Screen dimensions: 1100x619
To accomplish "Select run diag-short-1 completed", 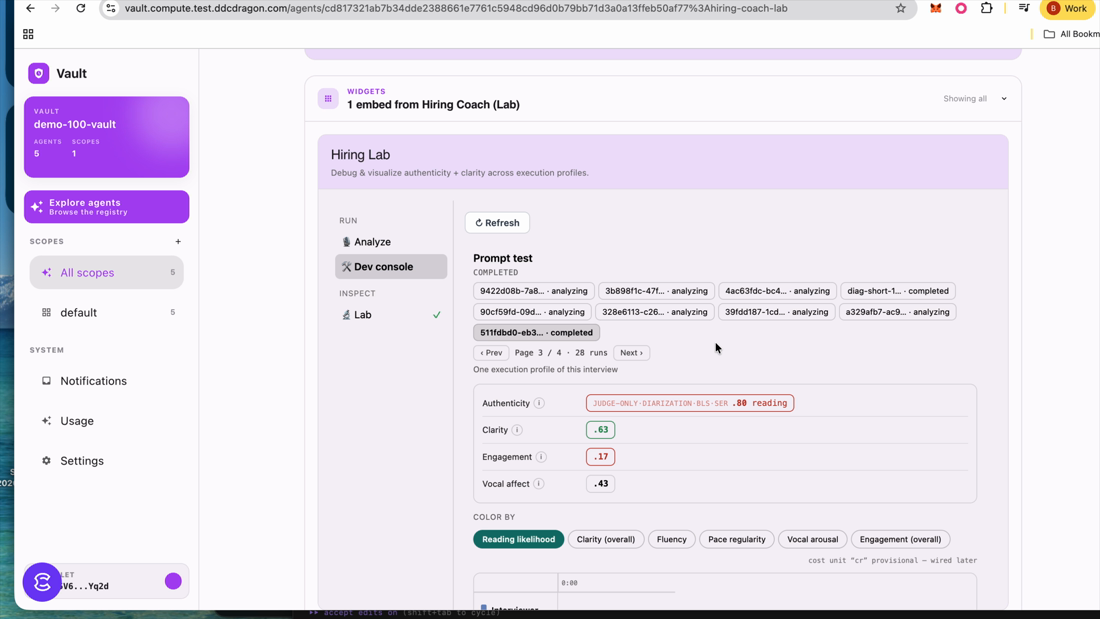I will coord(898,291).
